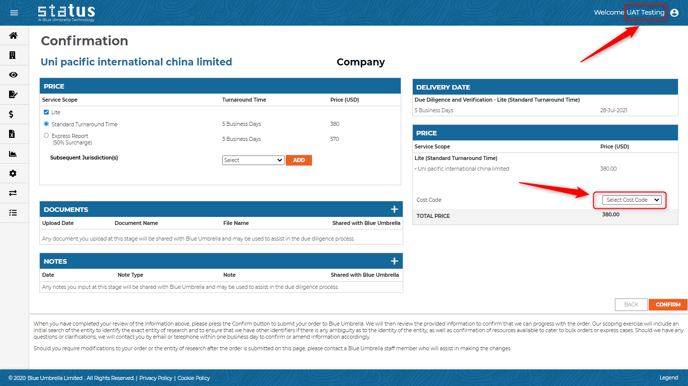
Task: Select Express Report radio option
Action: tap(46, 136)
